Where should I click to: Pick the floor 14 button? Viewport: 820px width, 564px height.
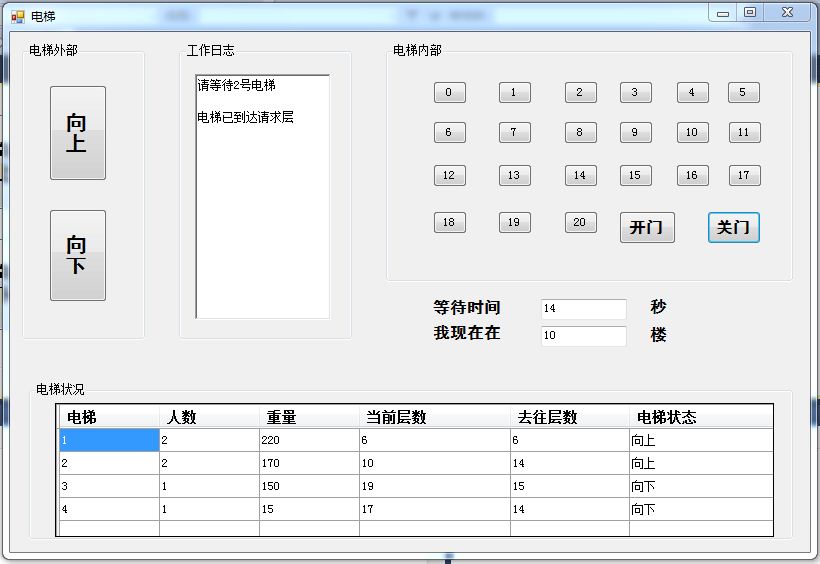(x=580, y=175)
